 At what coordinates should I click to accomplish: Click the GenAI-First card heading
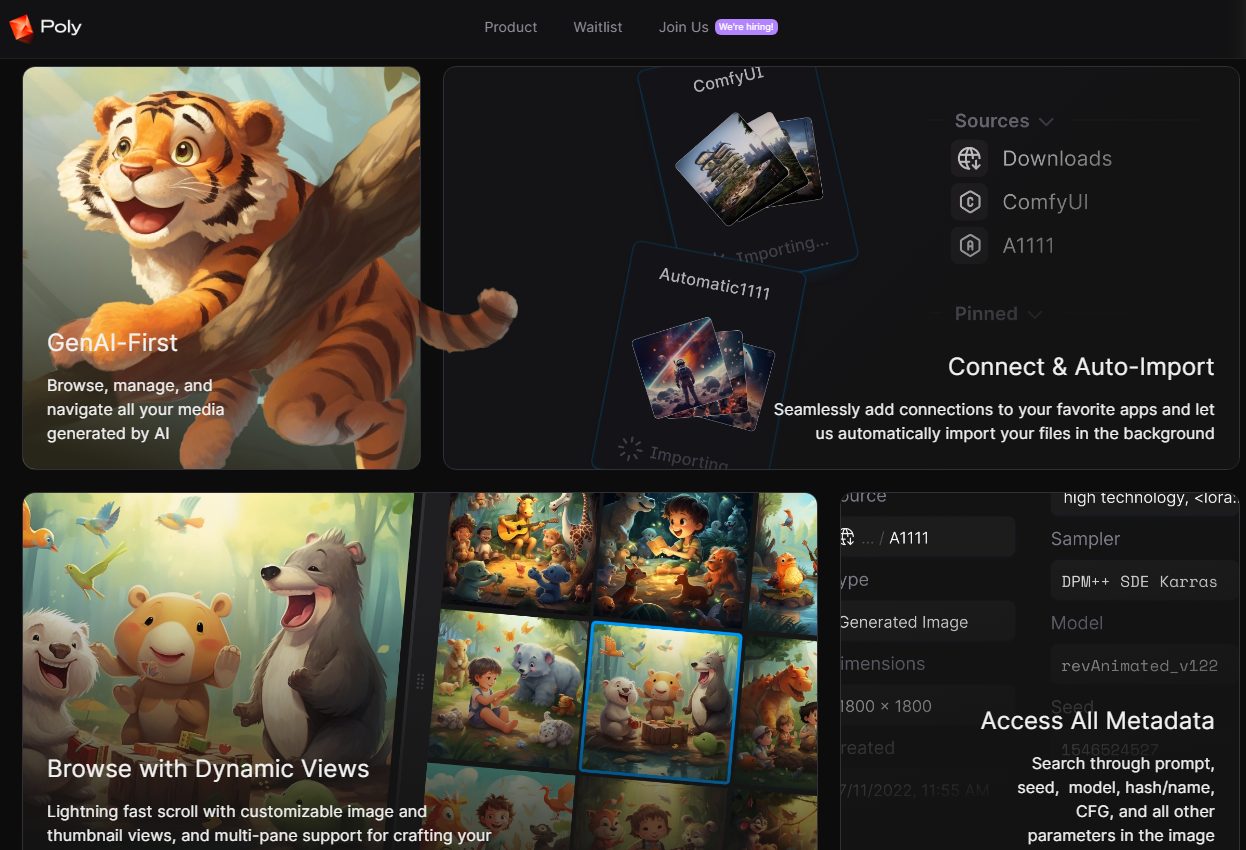pos(112,343)
